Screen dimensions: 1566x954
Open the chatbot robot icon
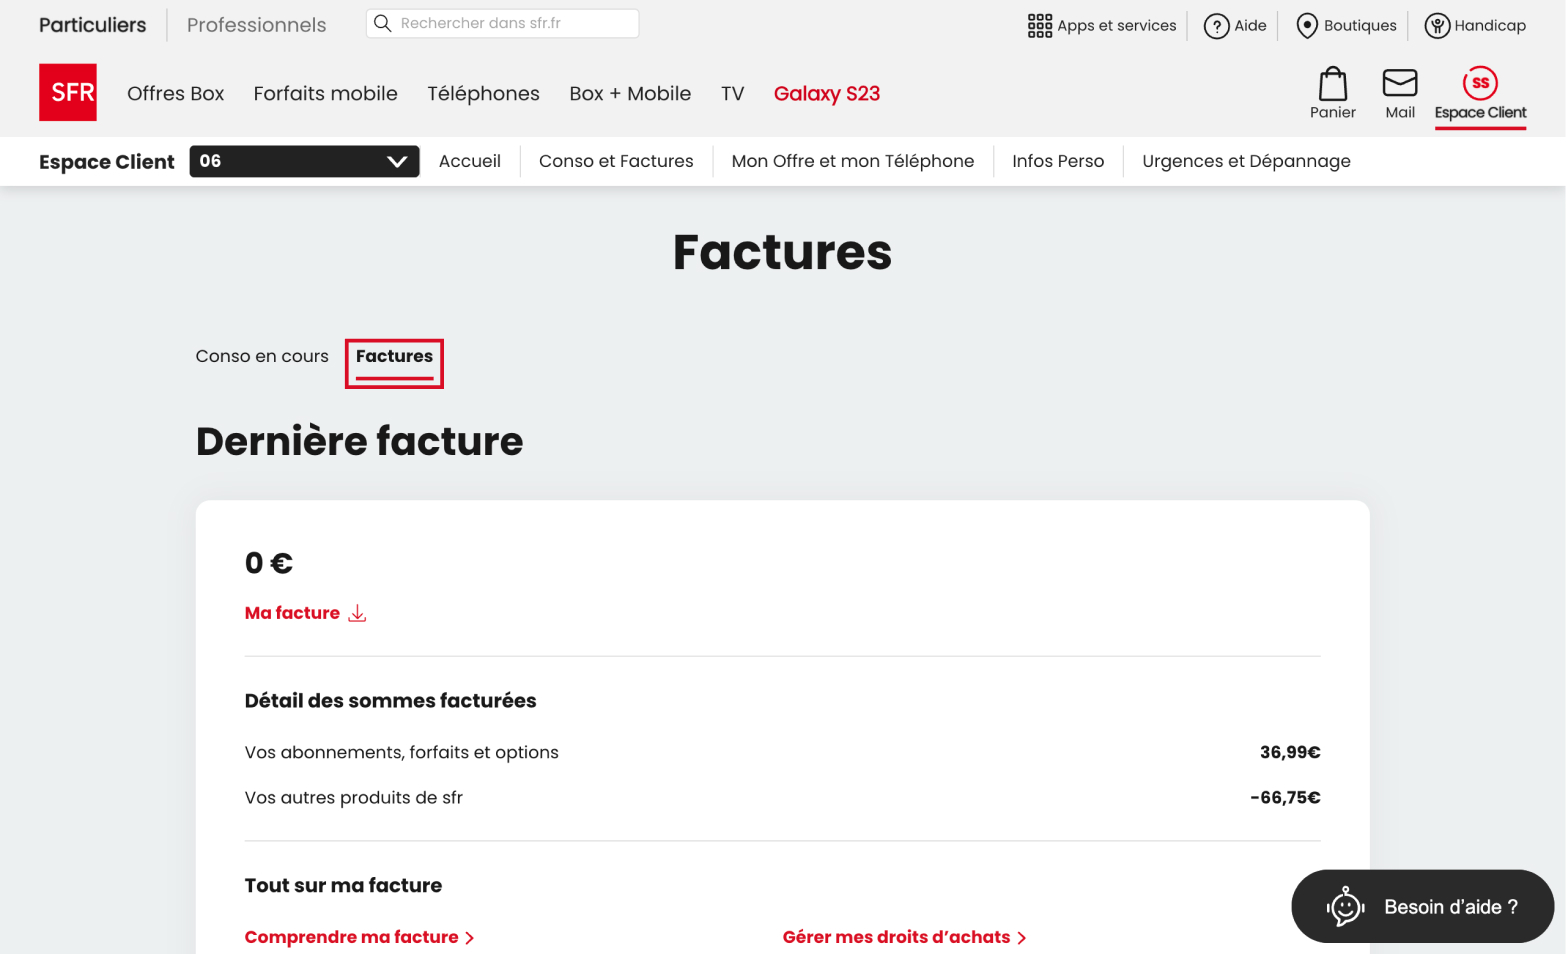(x=1344, y=906)
